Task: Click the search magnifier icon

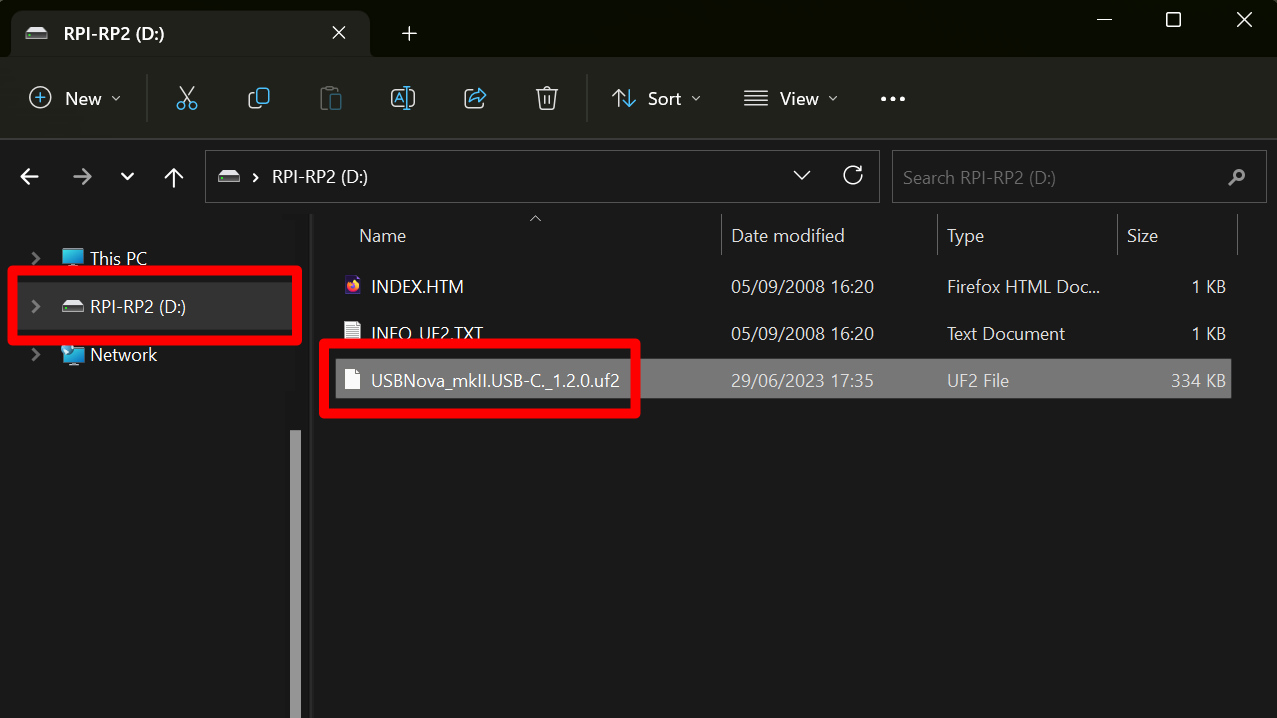Action: point(1237,177)
